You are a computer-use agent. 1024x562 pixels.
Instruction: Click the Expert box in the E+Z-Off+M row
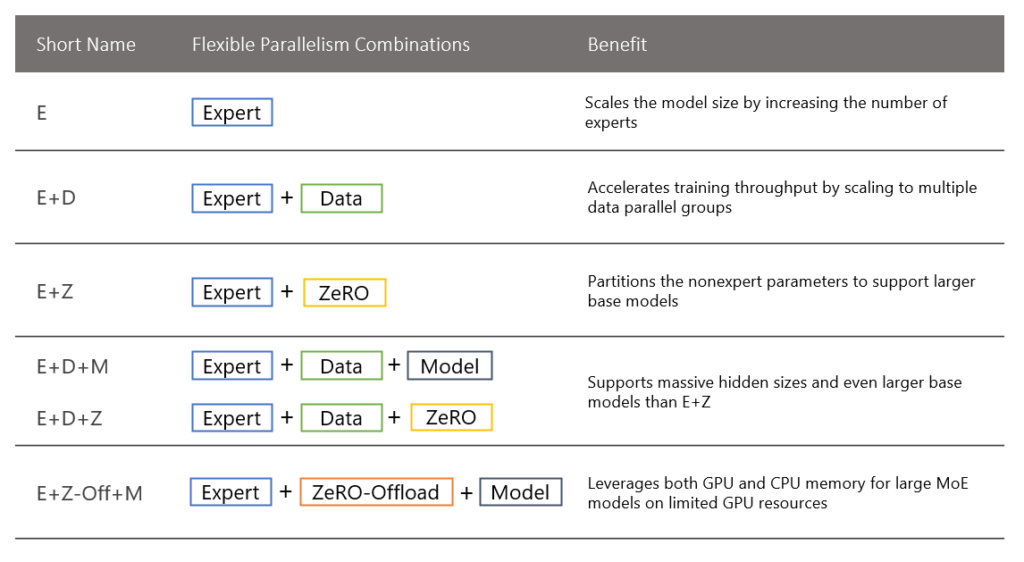click(x=231, y=493)
